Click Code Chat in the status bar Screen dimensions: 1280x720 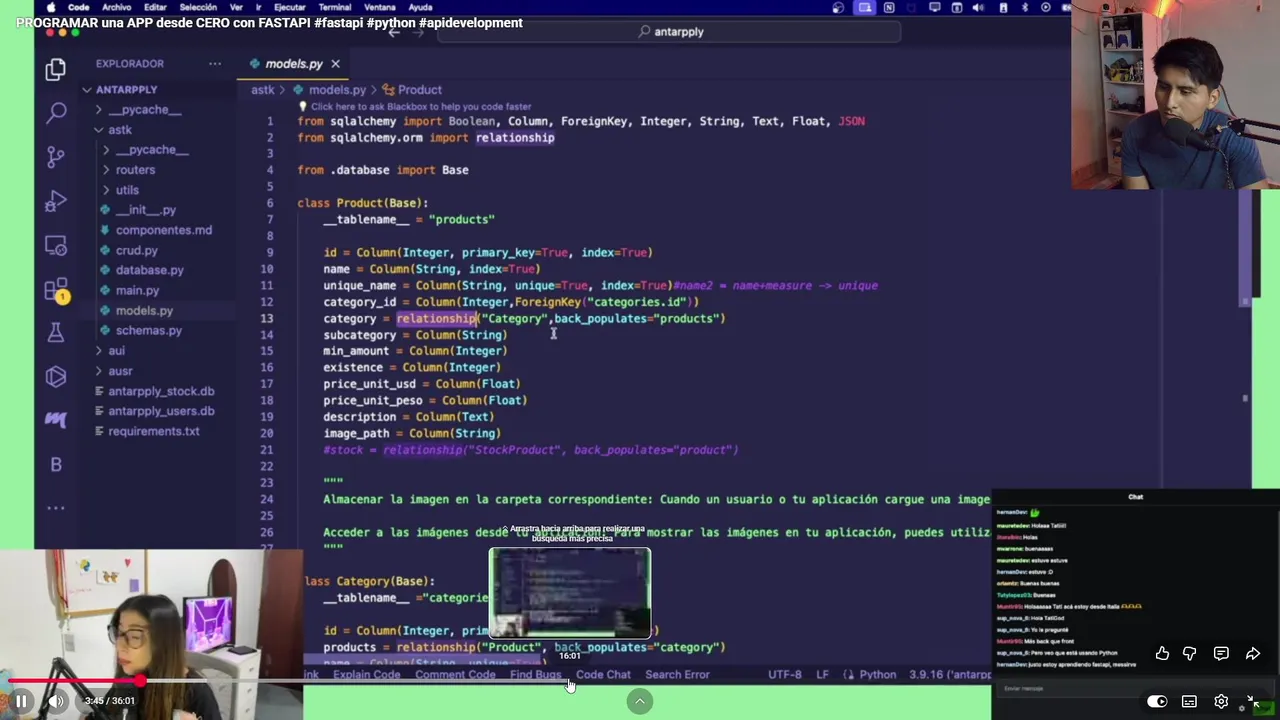(x=603, y=675)
